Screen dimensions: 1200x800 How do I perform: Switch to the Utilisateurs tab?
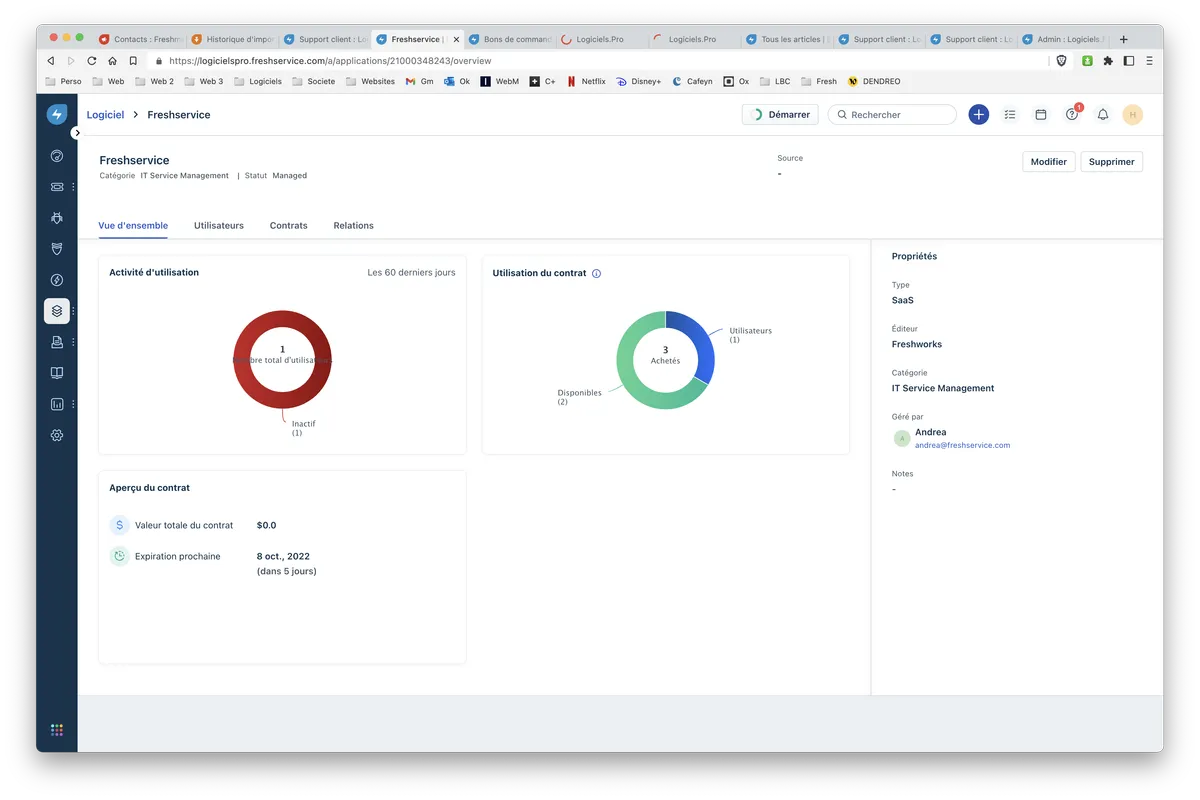point(219,226)
